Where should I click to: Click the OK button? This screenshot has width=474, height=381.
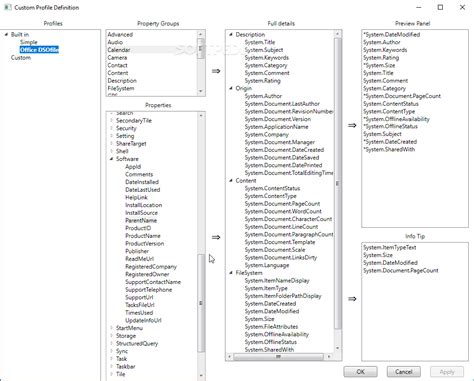360,371
